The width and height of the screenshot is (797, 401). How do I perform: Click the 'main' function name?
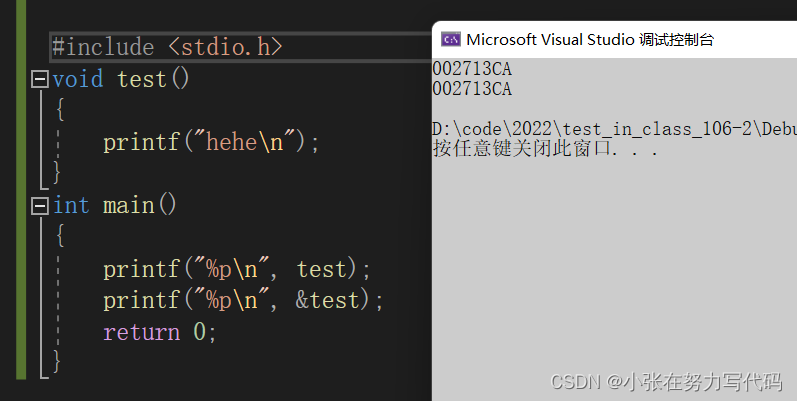[x=129, y=205]
